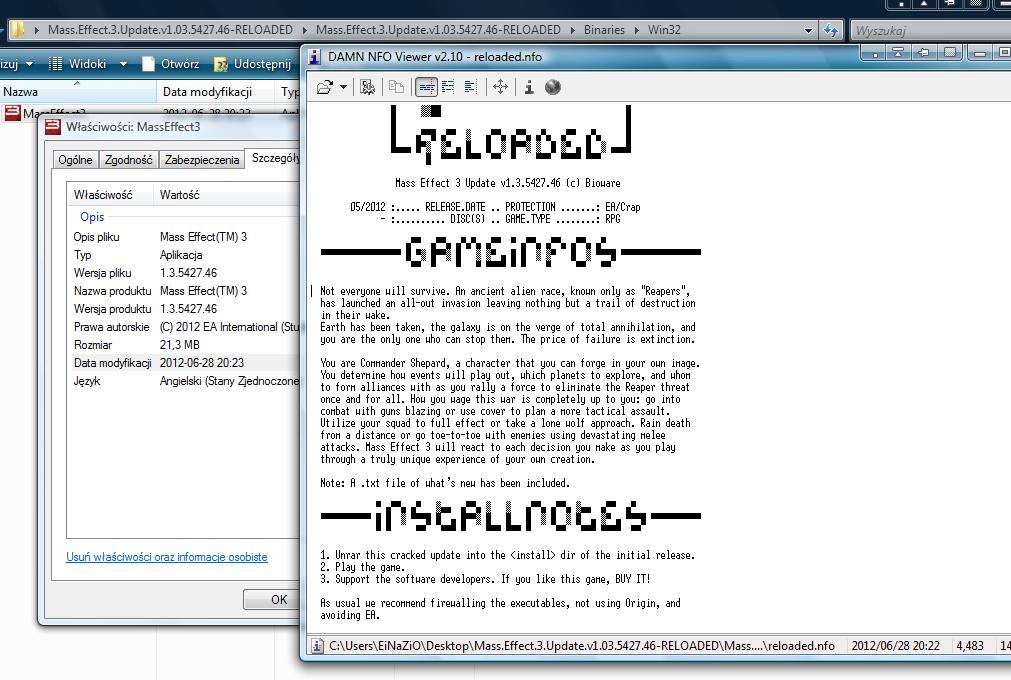
Task: Toggle the left-align text view icon
Action: 471,87
